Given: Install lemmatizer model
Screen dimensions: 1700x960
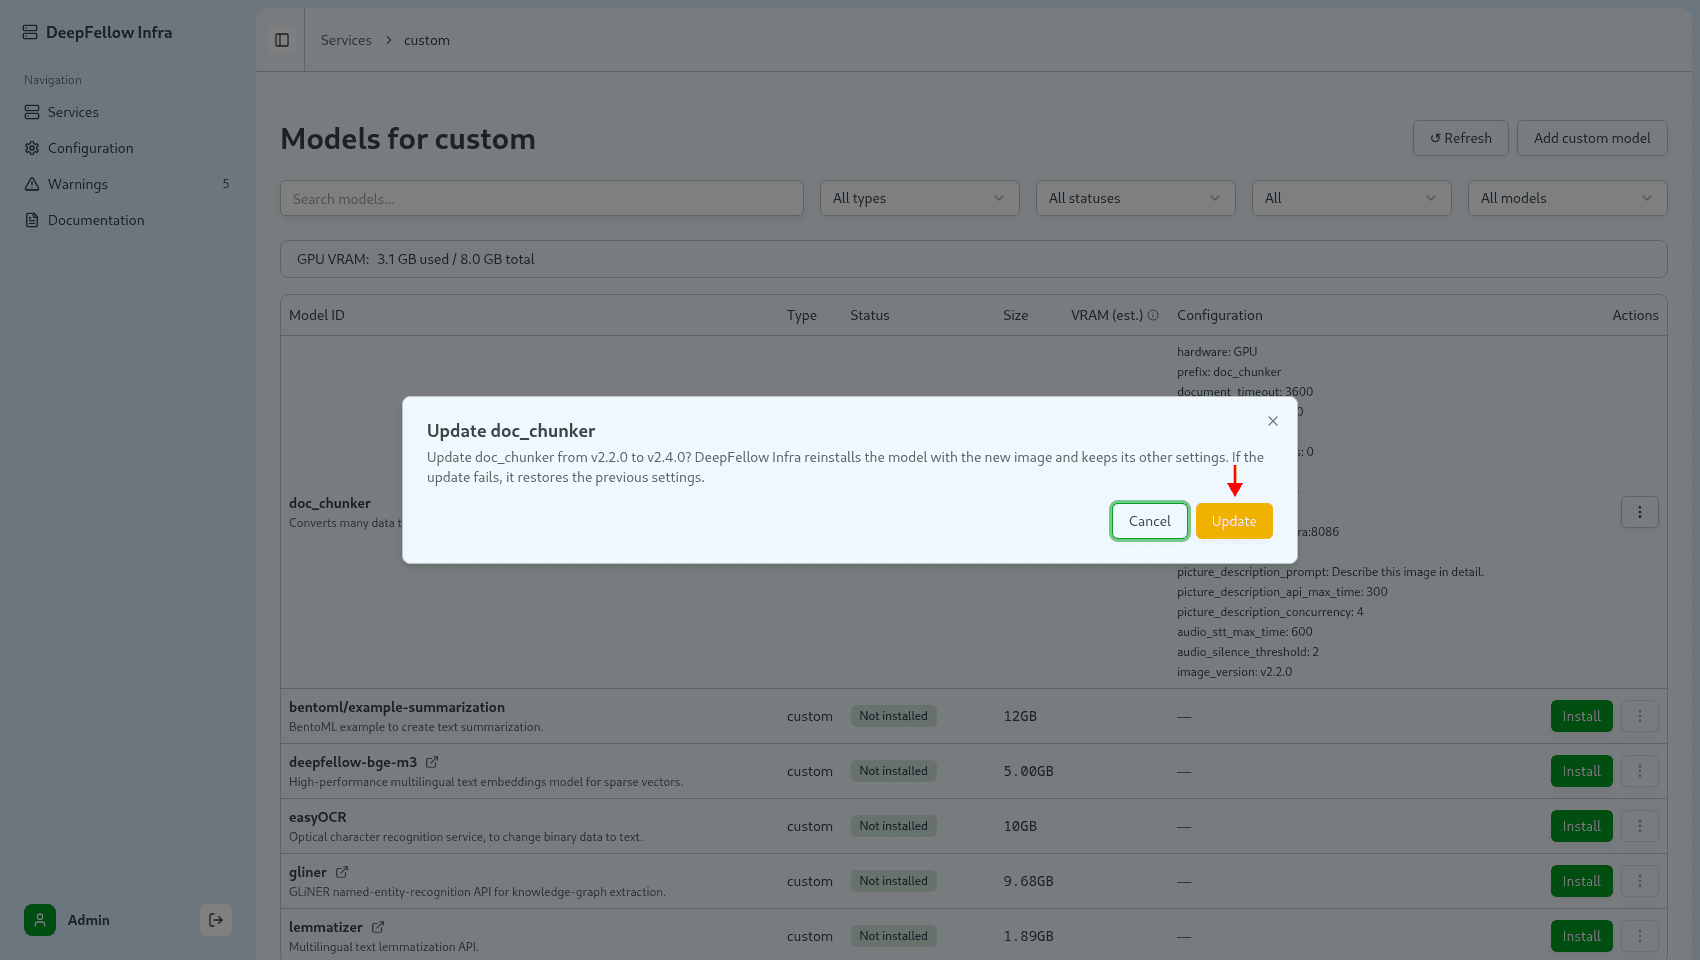Looking at the screenshot, I should click(x=1582, y=936).
